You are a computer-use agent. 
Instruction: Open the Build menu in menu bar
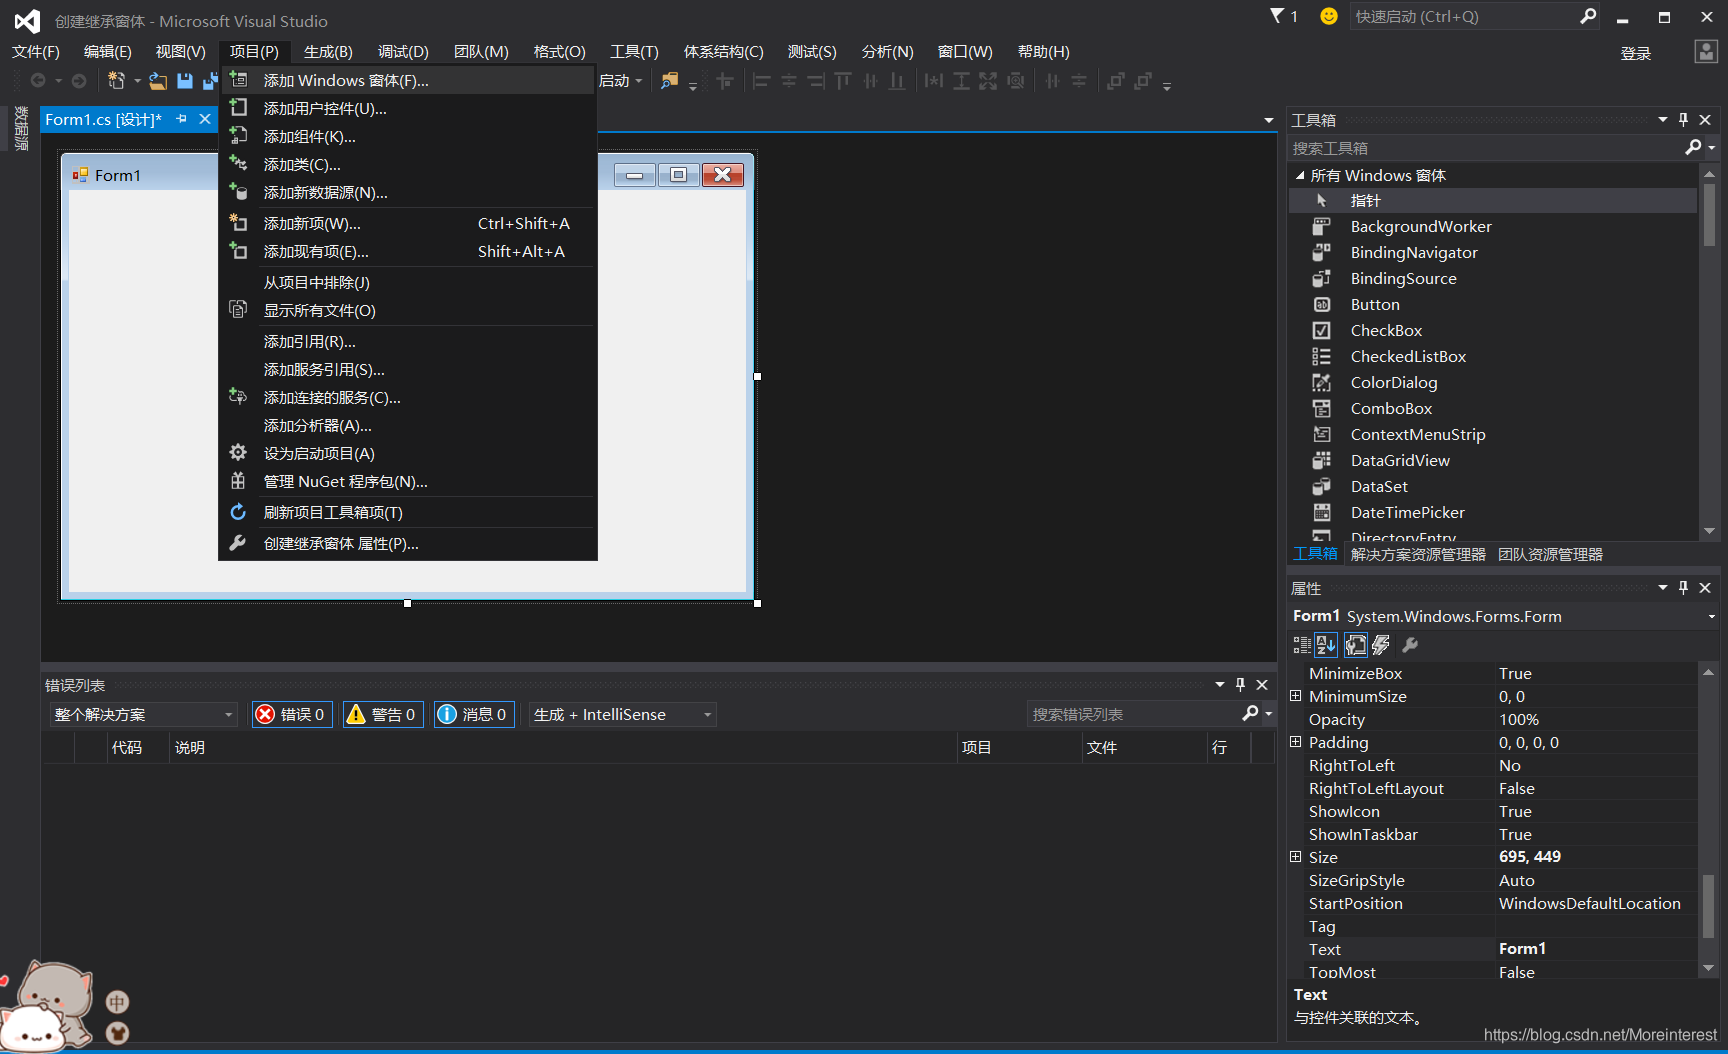[x=328, y=51]
